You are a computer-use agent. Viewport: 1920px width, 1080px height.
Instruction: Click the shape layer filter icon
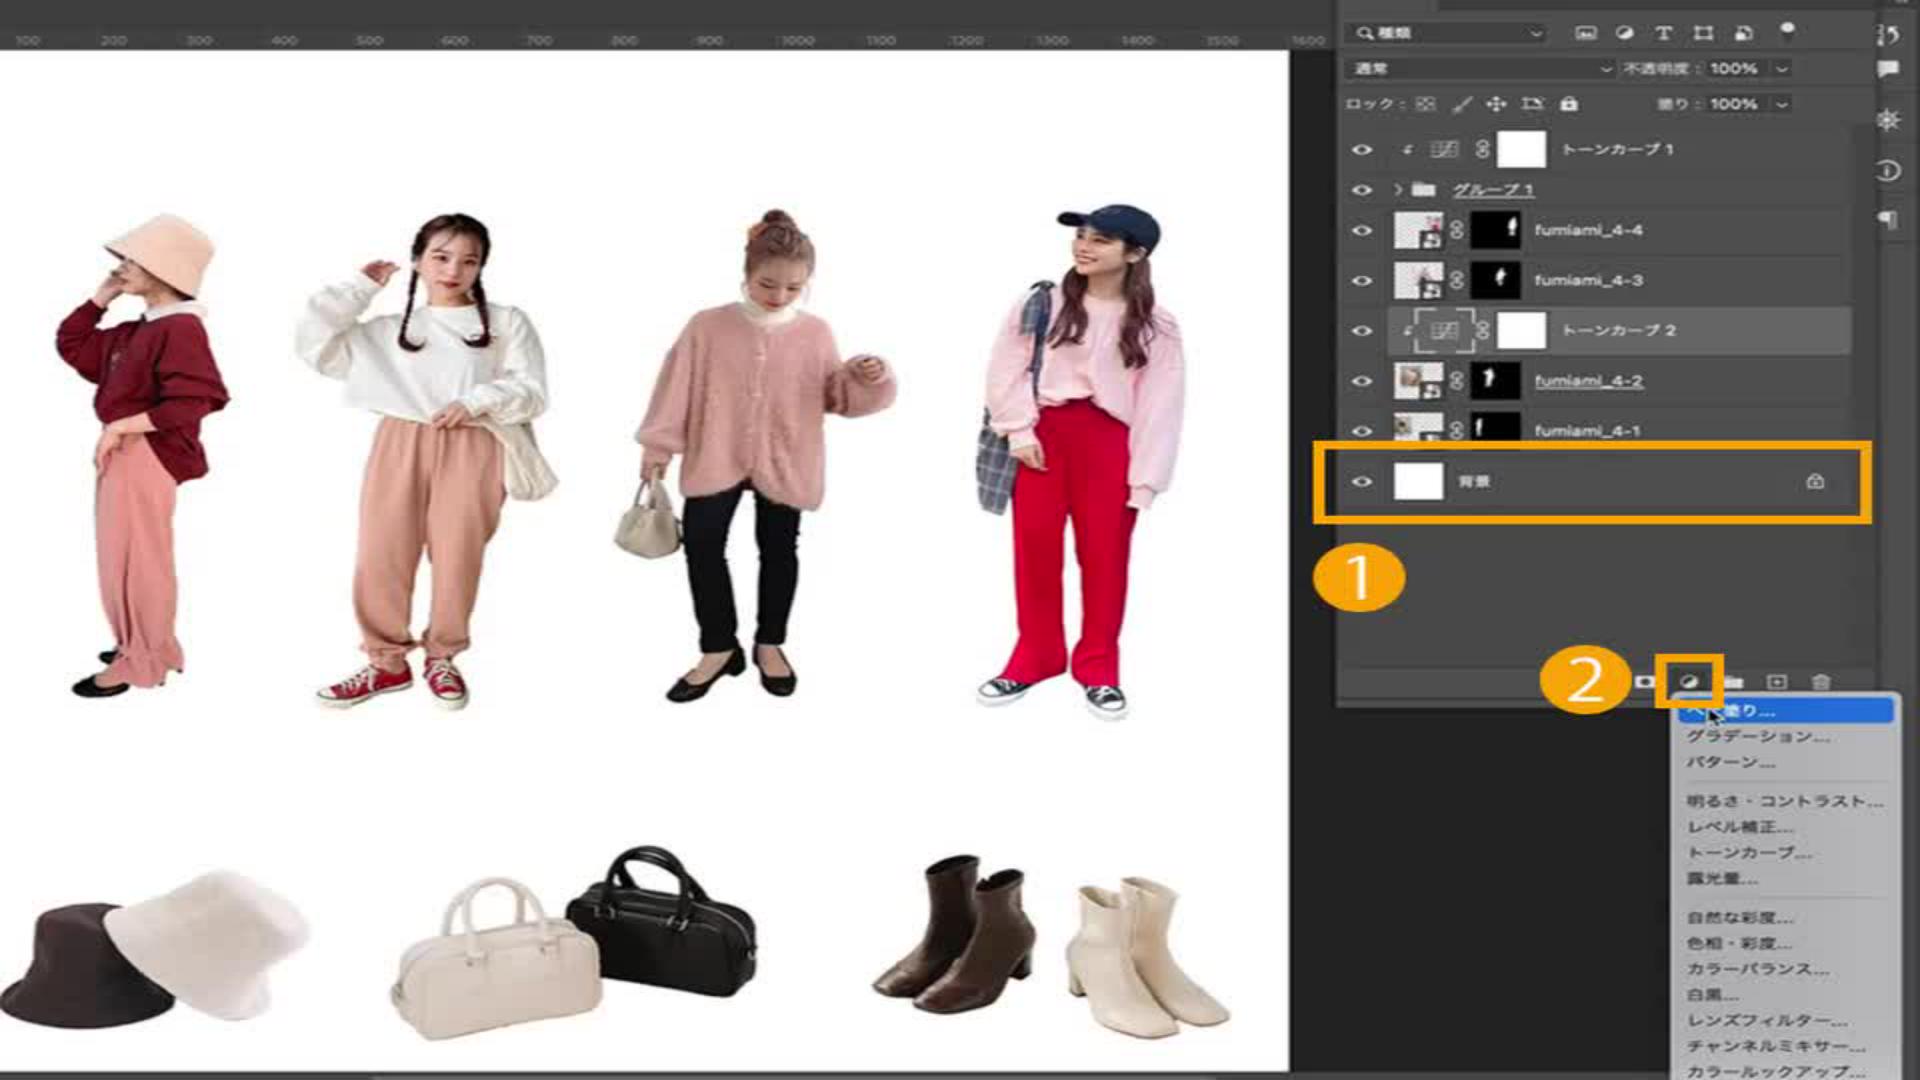1703,33
